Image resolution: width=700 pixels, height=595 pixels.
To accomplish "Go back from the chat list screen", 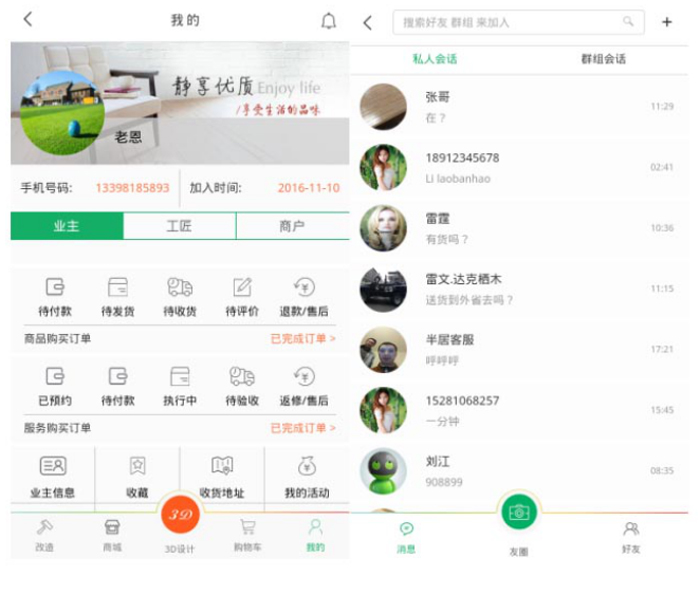I will (x=367, y=22).
